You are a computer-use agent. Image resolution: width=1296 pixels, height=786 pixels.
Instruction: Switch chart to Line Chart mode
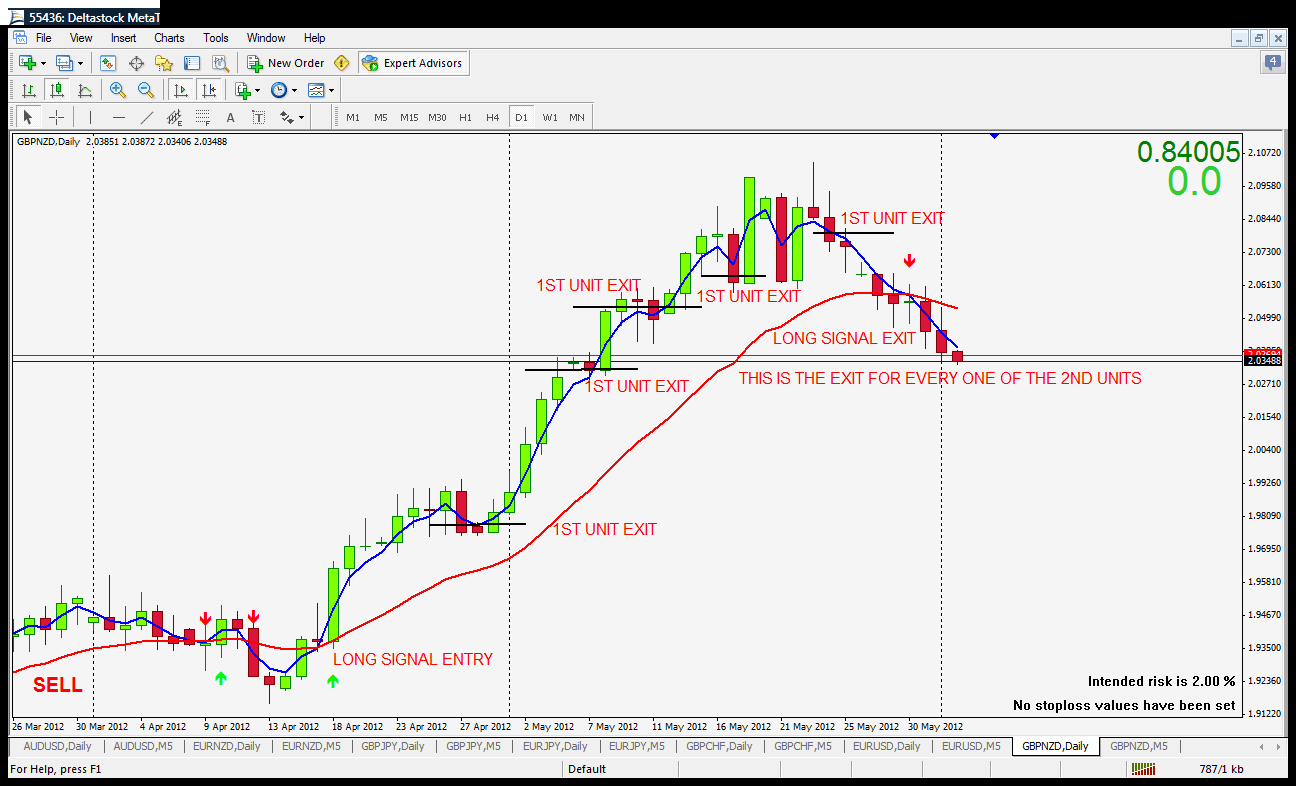tap(85, 90)
